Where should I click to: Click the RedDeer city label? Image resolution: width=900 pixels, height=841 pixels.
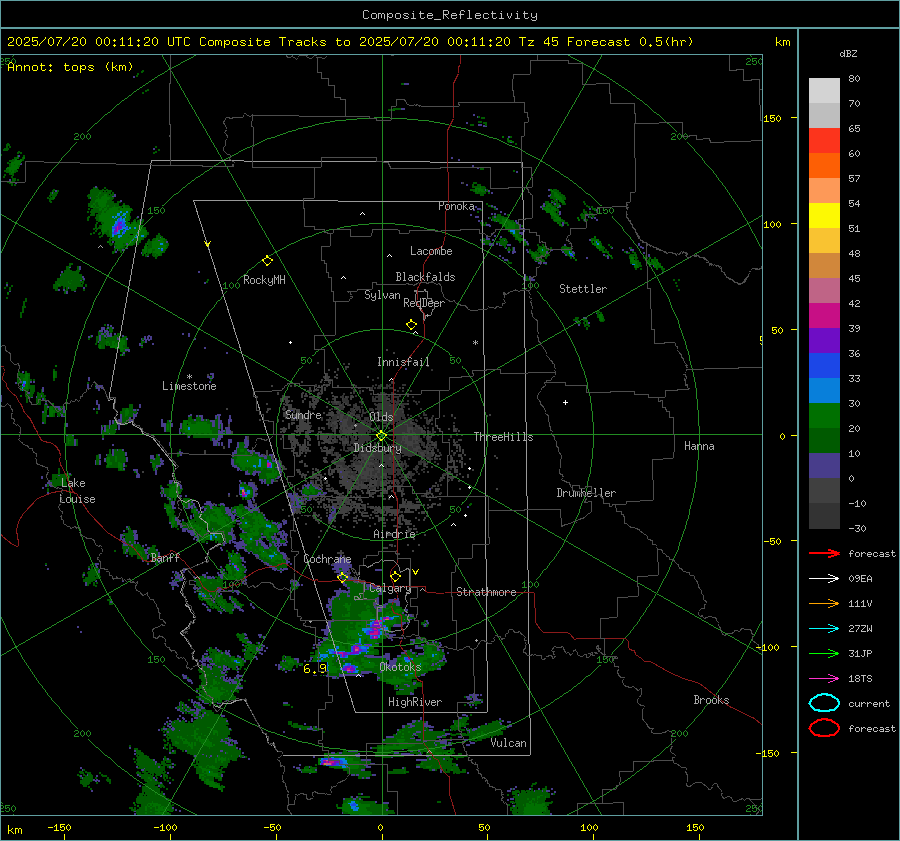pos(424,303)
